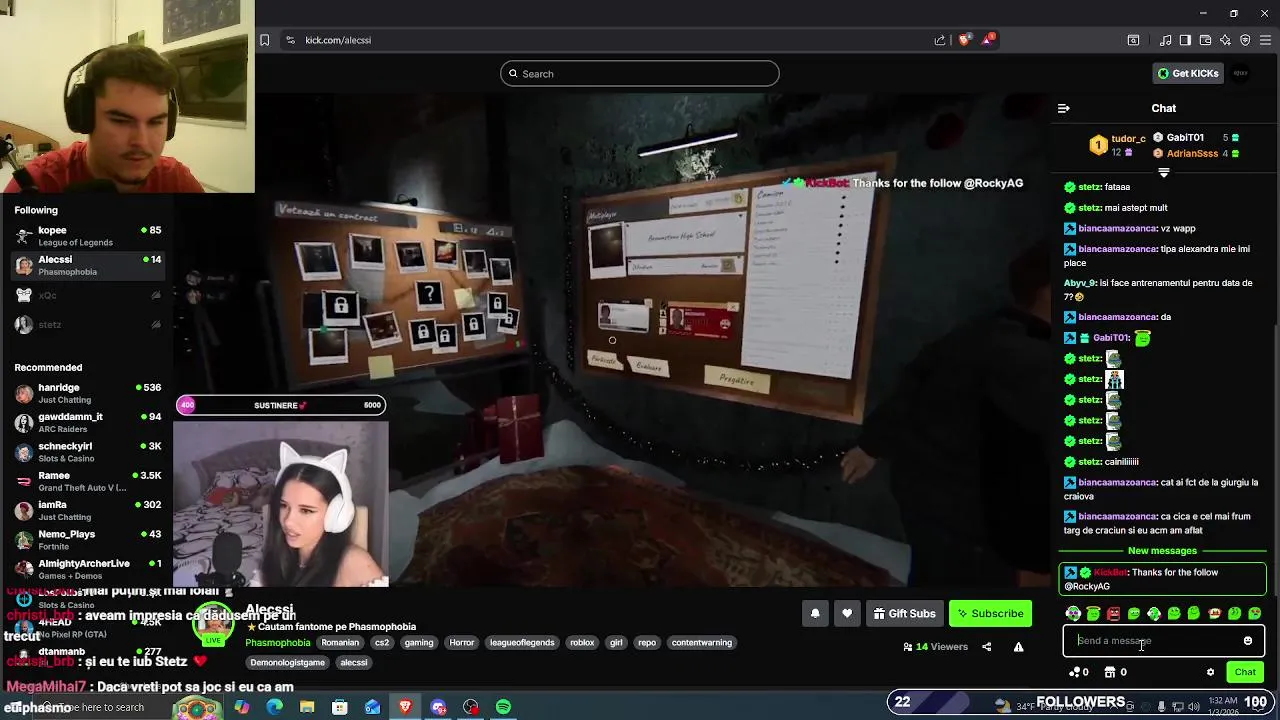1280x720 pixels.
Task: Click the stream video player
Action: point(614,340)
